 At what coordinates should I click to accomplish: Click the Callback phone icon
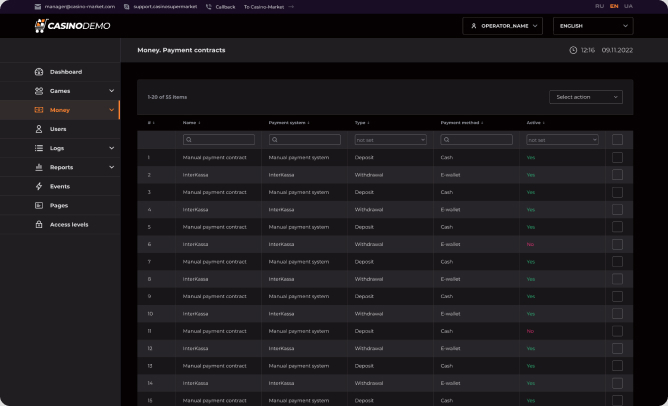[x=209, y=6]
